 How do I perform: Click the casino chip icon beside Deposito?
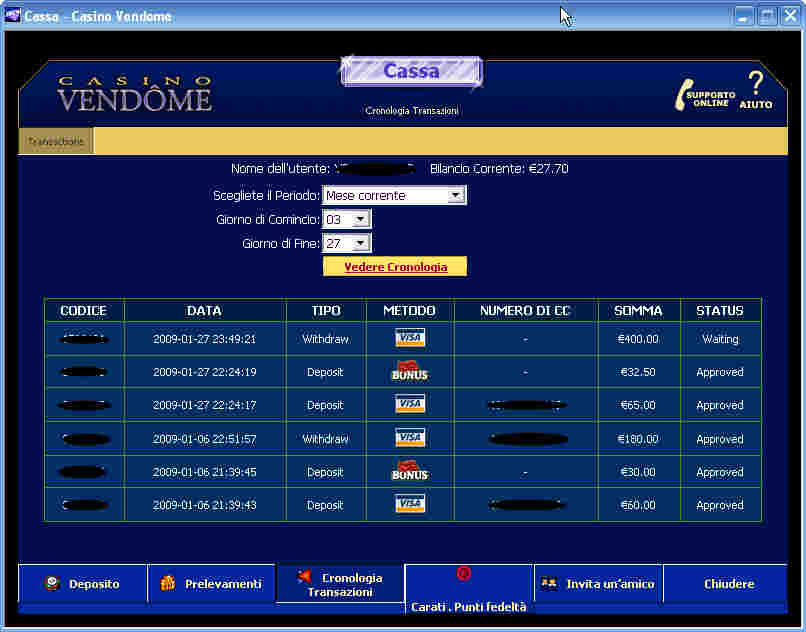click(52, 584)
